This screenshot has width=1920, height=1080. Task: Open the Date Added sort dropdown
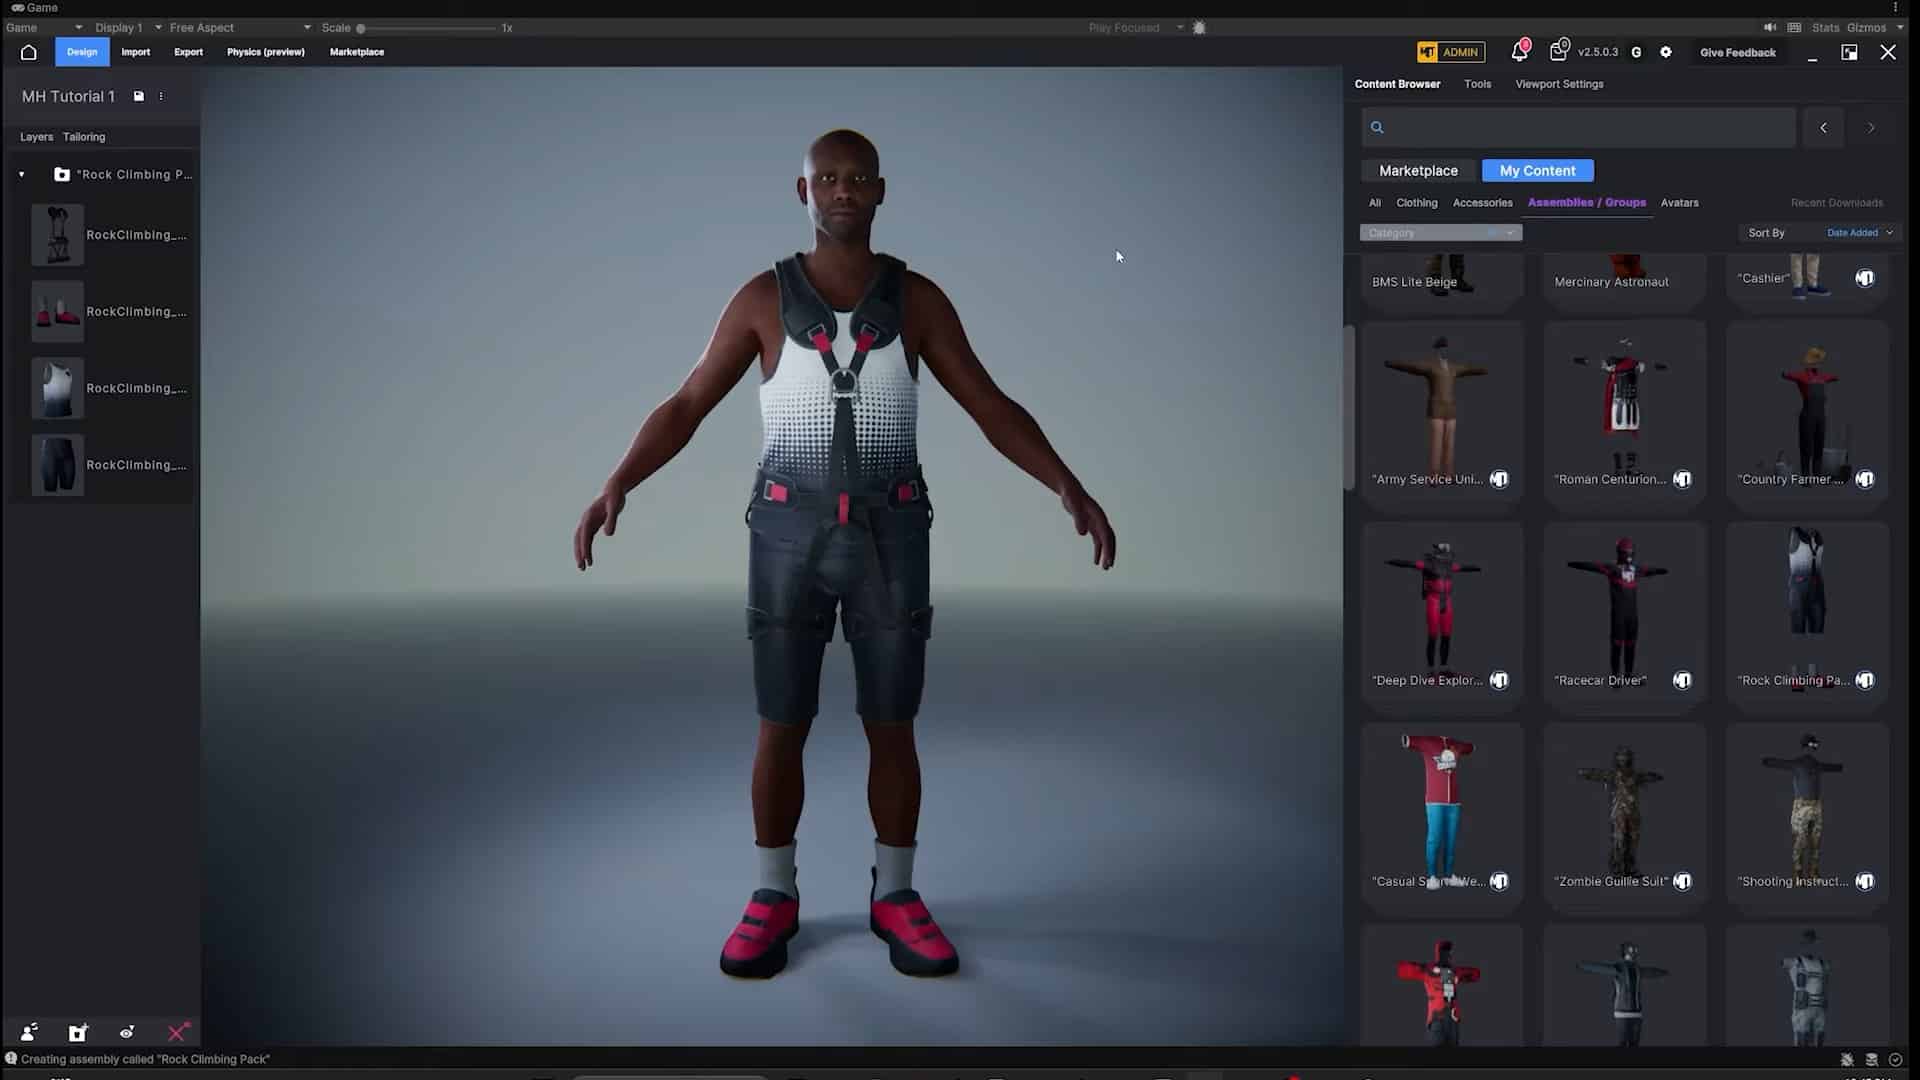point(1858,232)
